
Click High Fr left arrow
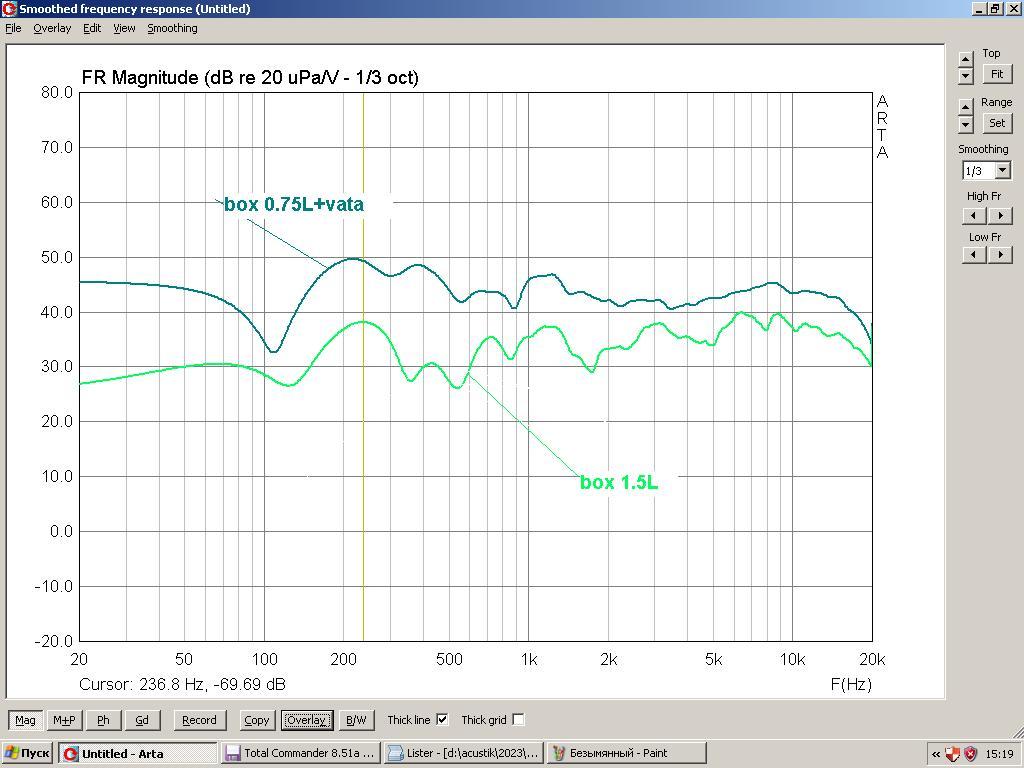click(x=974, y=216)
